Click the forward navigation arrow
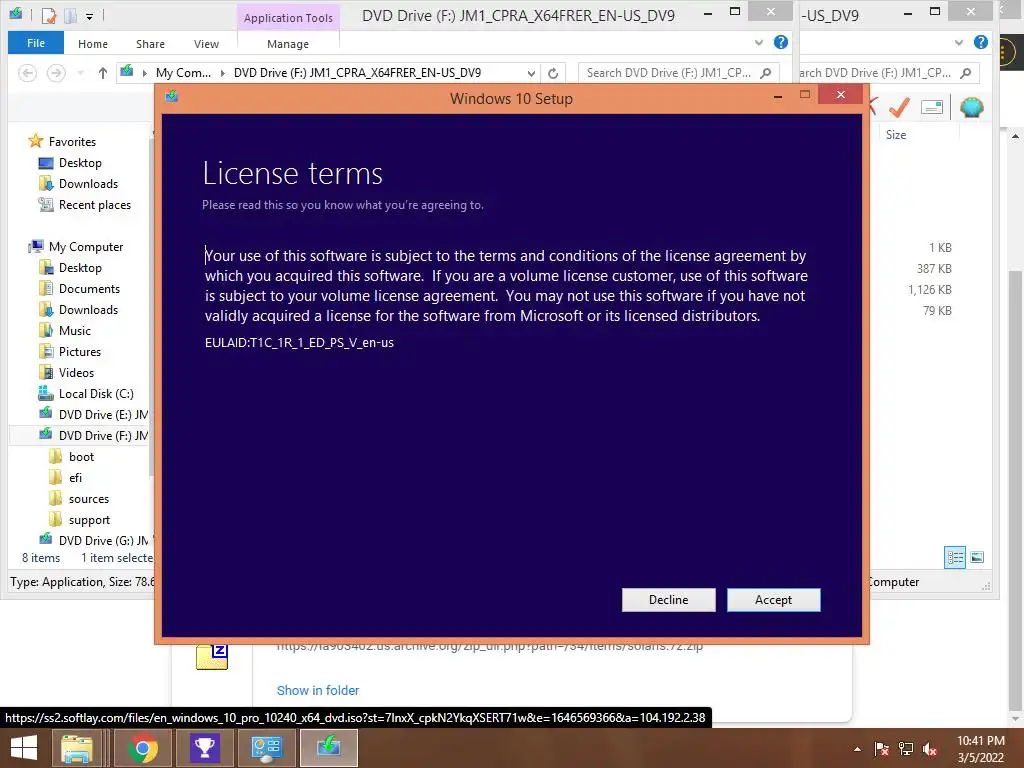The height and width of the screenshot is (768, 1024). click(56, 72)
